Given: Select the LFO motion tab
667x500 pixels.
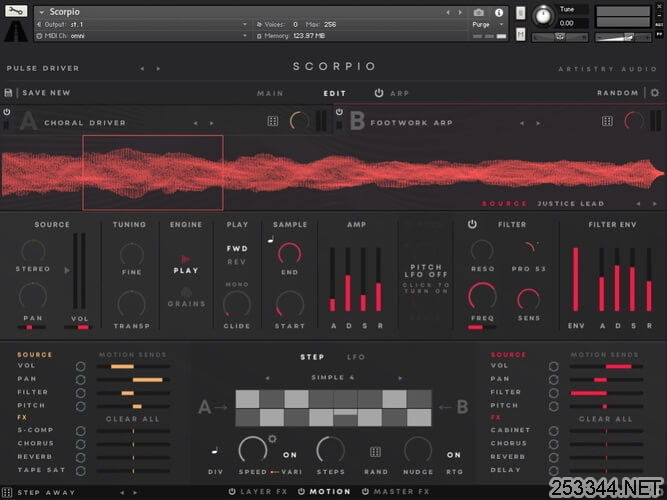Looking at the screenshot, I should pyautogui.click(x=356, y=357).
